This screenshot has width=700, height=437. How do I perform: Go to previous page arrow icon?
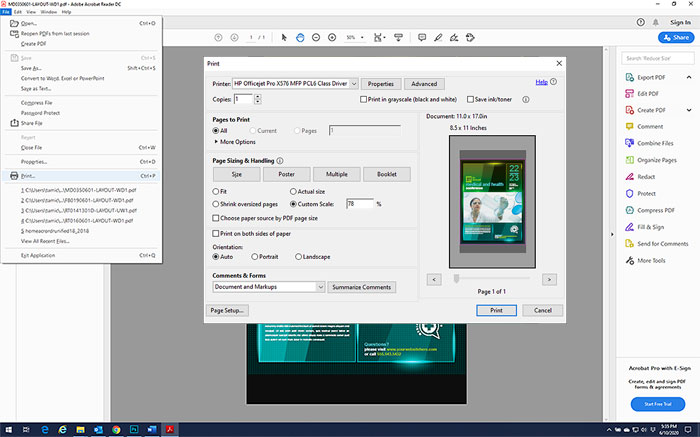(x=218, y=37)
